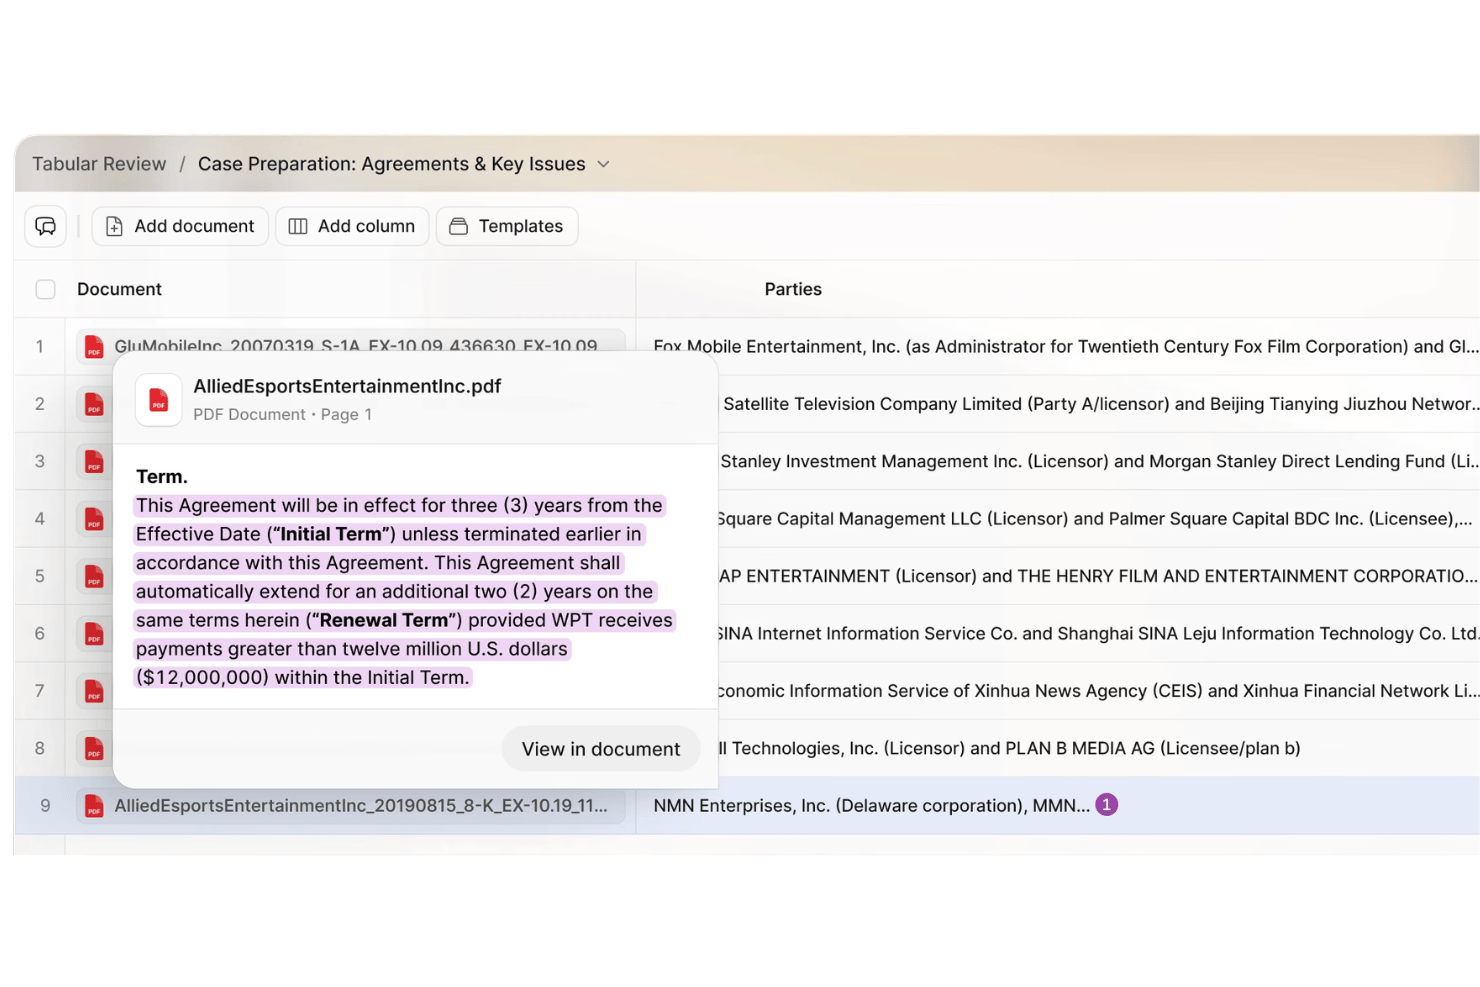1480x987 pixels.
Task: Open the purple citation badge numbered 1
Action: coord(1106,805)
